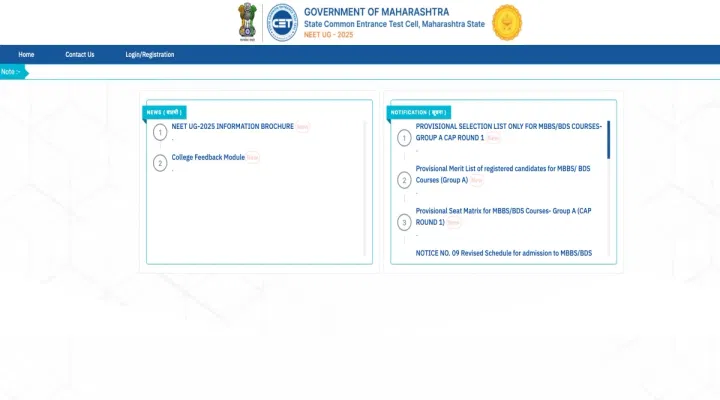Viewport: 720px width, 400px height.
Task: Expand the Note bar arrow
Action: tap(11, 72)
